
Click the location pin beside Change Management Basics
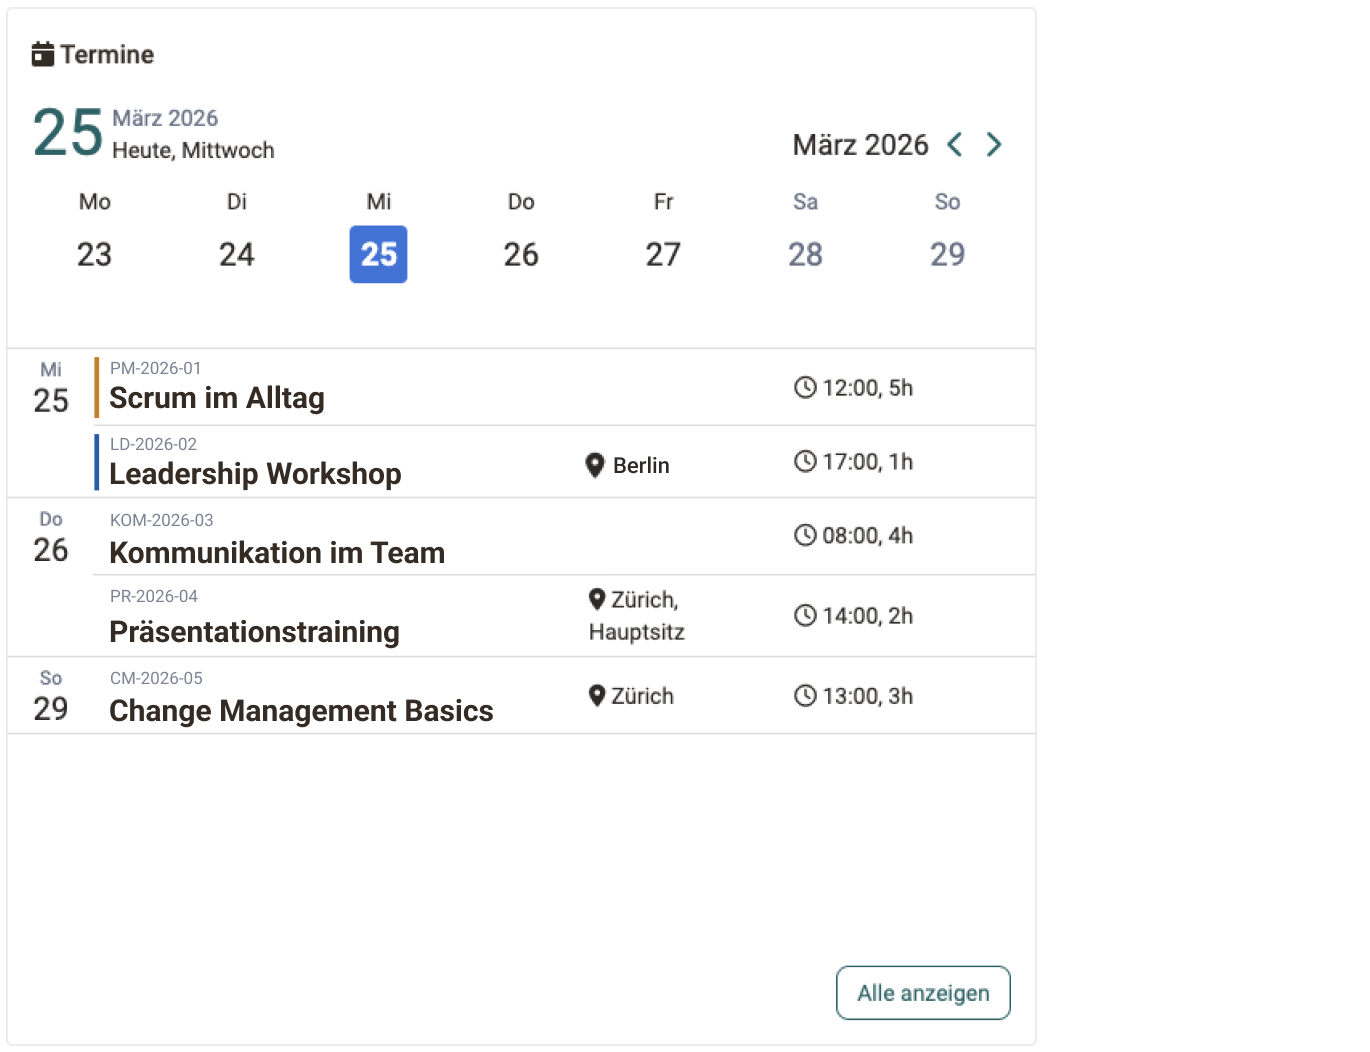click(596, 695)
